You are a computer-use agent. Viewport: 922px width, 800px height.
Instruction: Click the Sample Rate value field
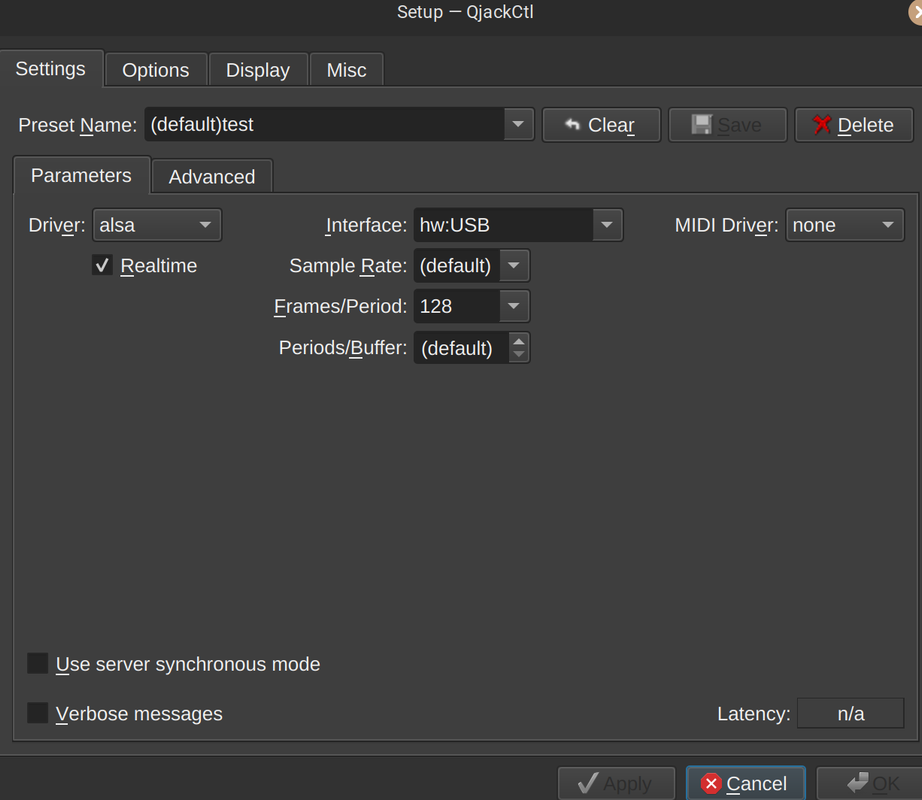457,266
